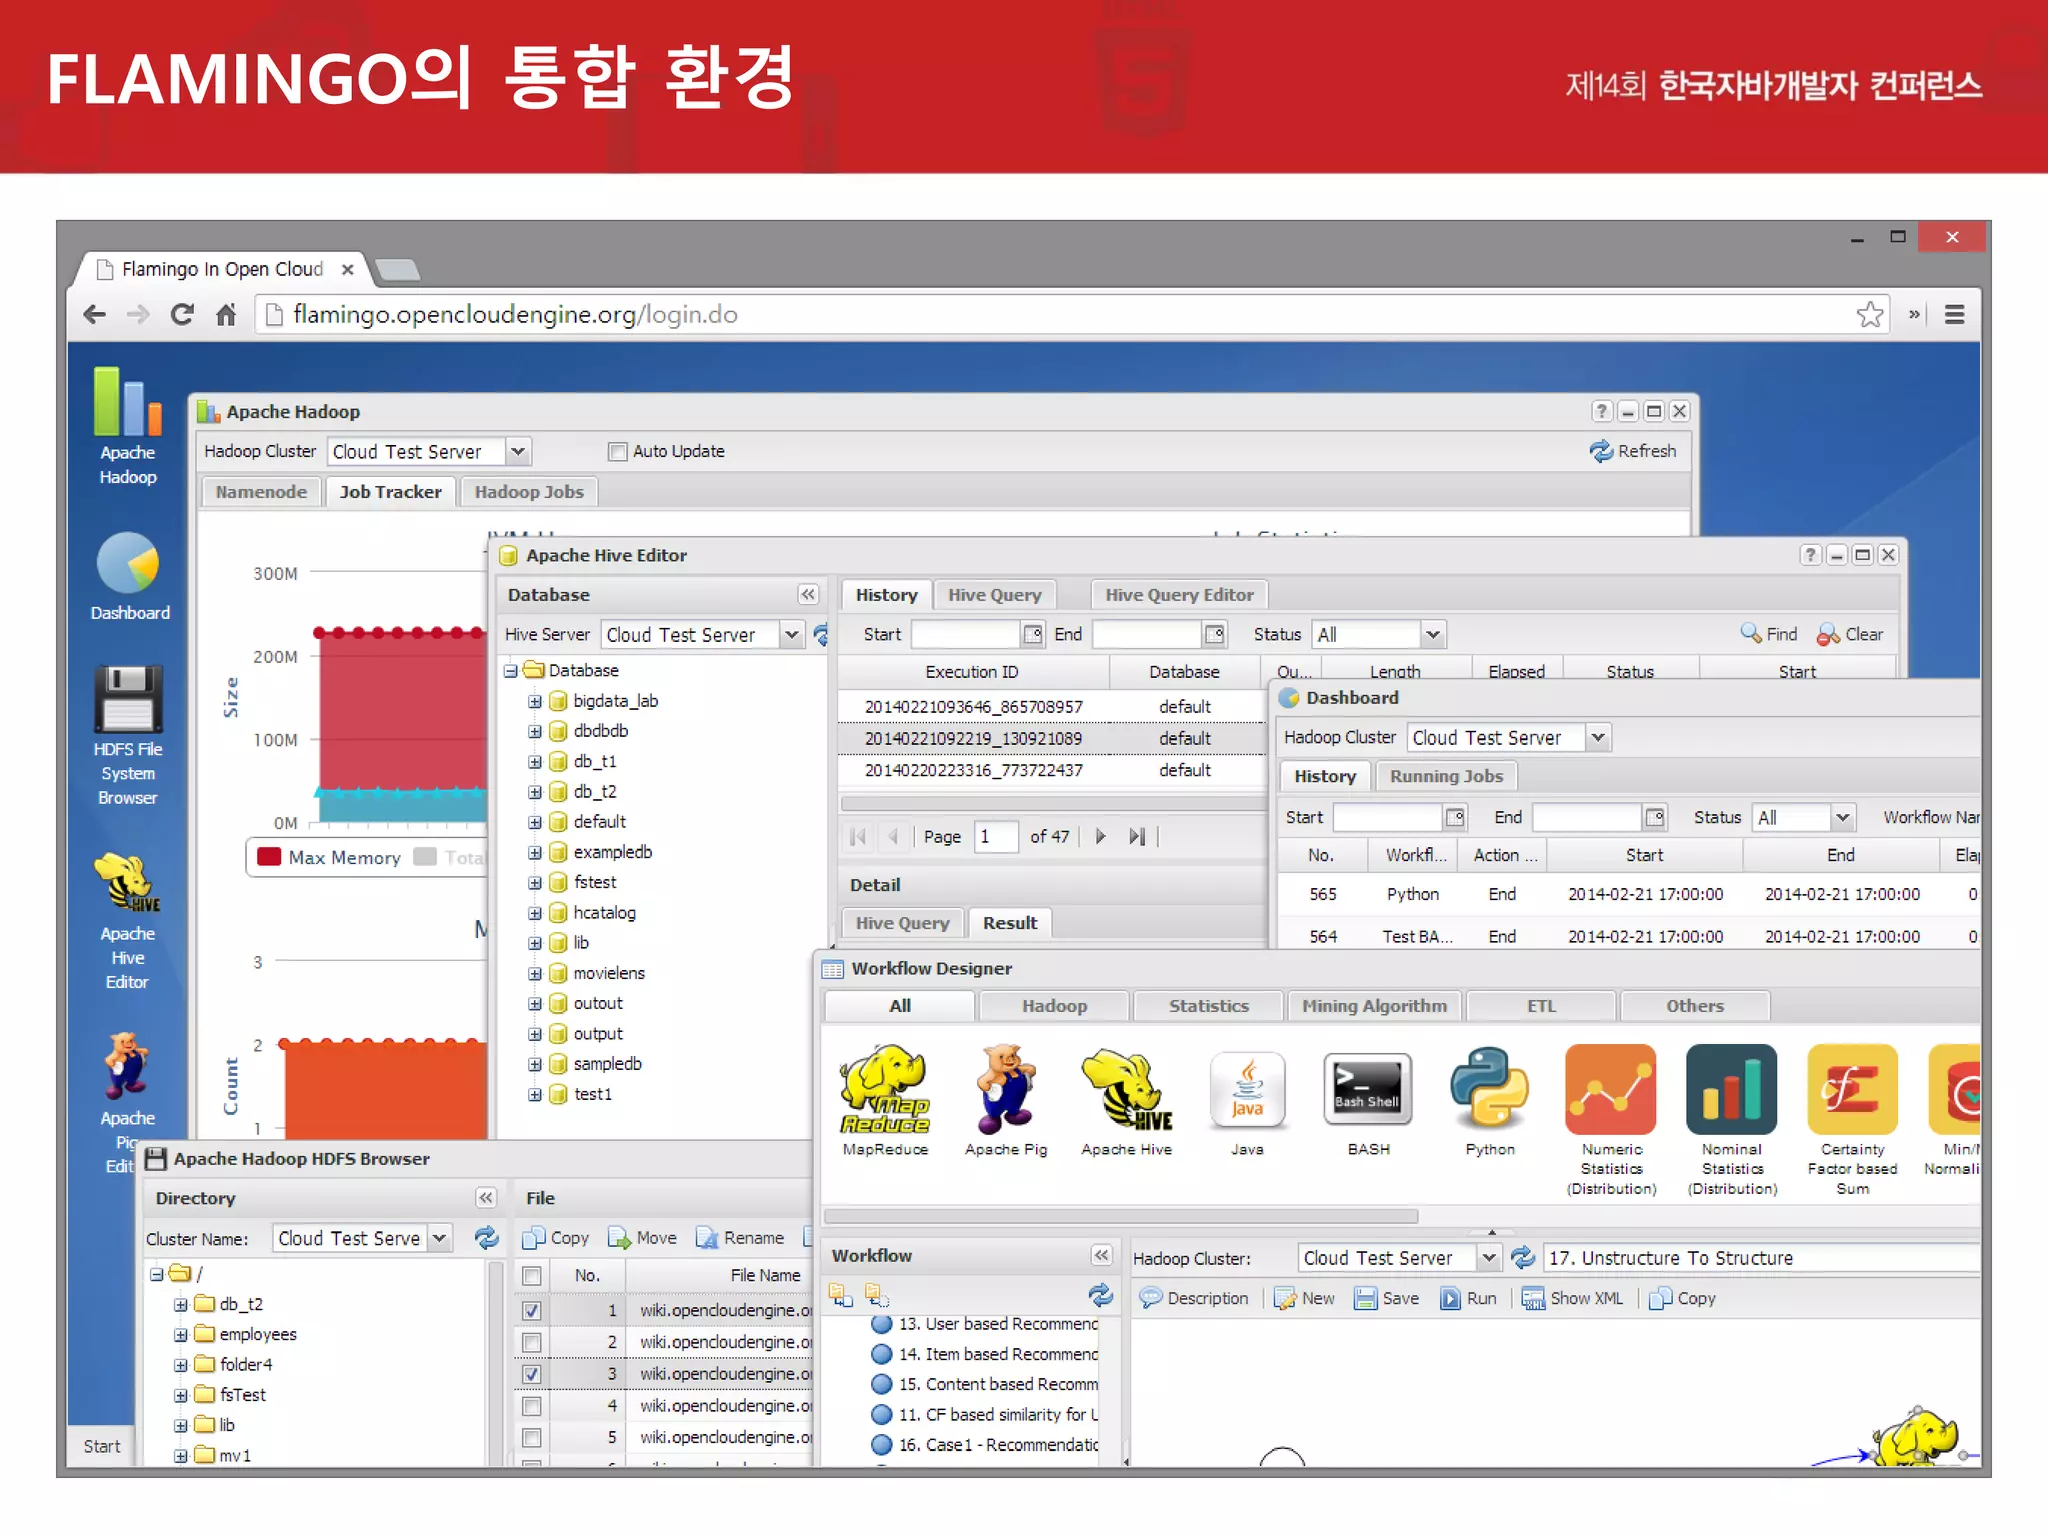Uncheck the file row 3 checkbox
2048x1536 pixels.
point(531,1374)
